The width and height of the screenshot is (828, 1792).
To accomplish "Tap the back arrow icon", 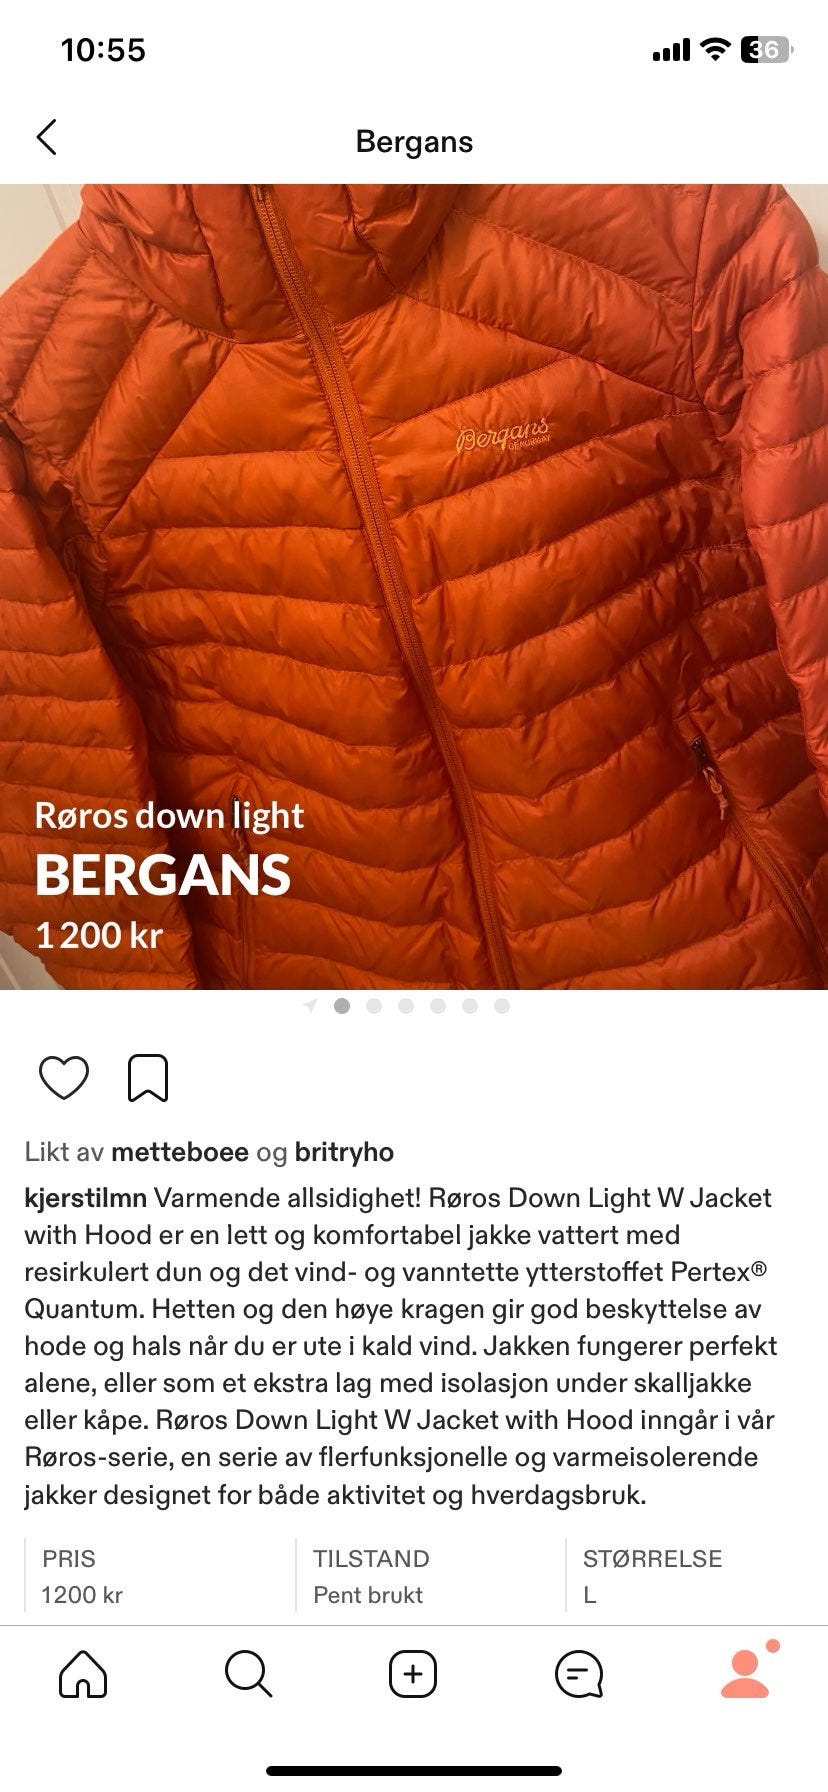I will 47,138.
